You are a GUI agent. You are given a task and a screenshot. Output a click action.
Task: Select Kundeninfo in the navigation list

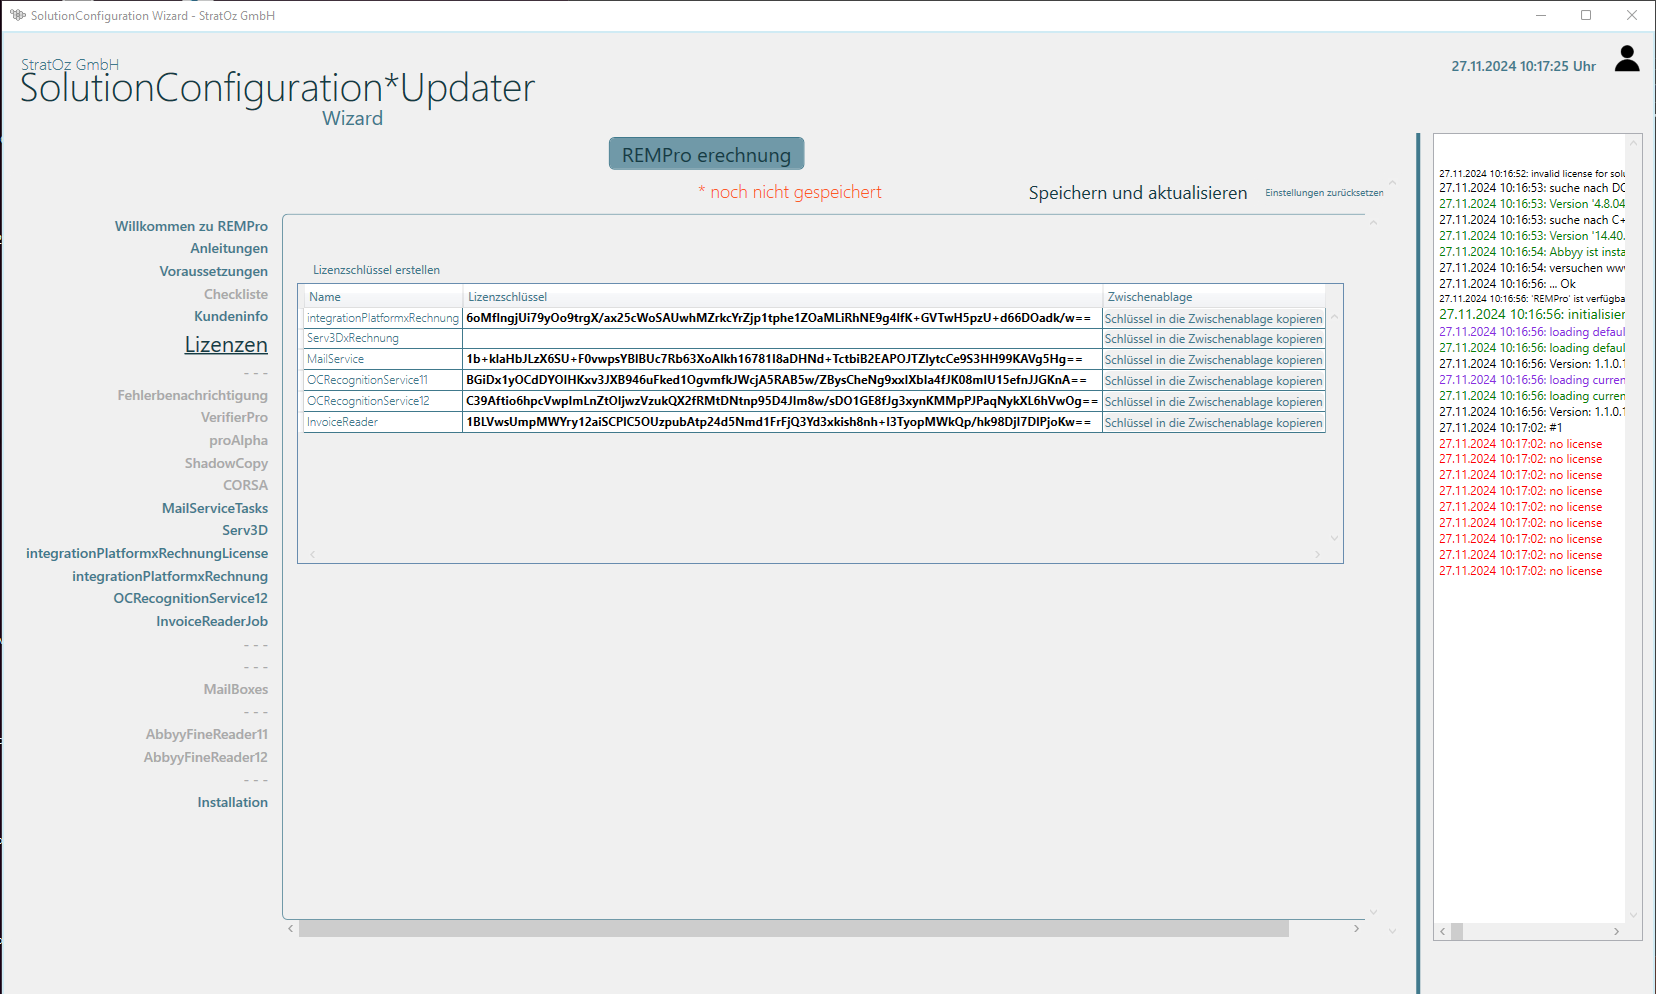(231, 316)
